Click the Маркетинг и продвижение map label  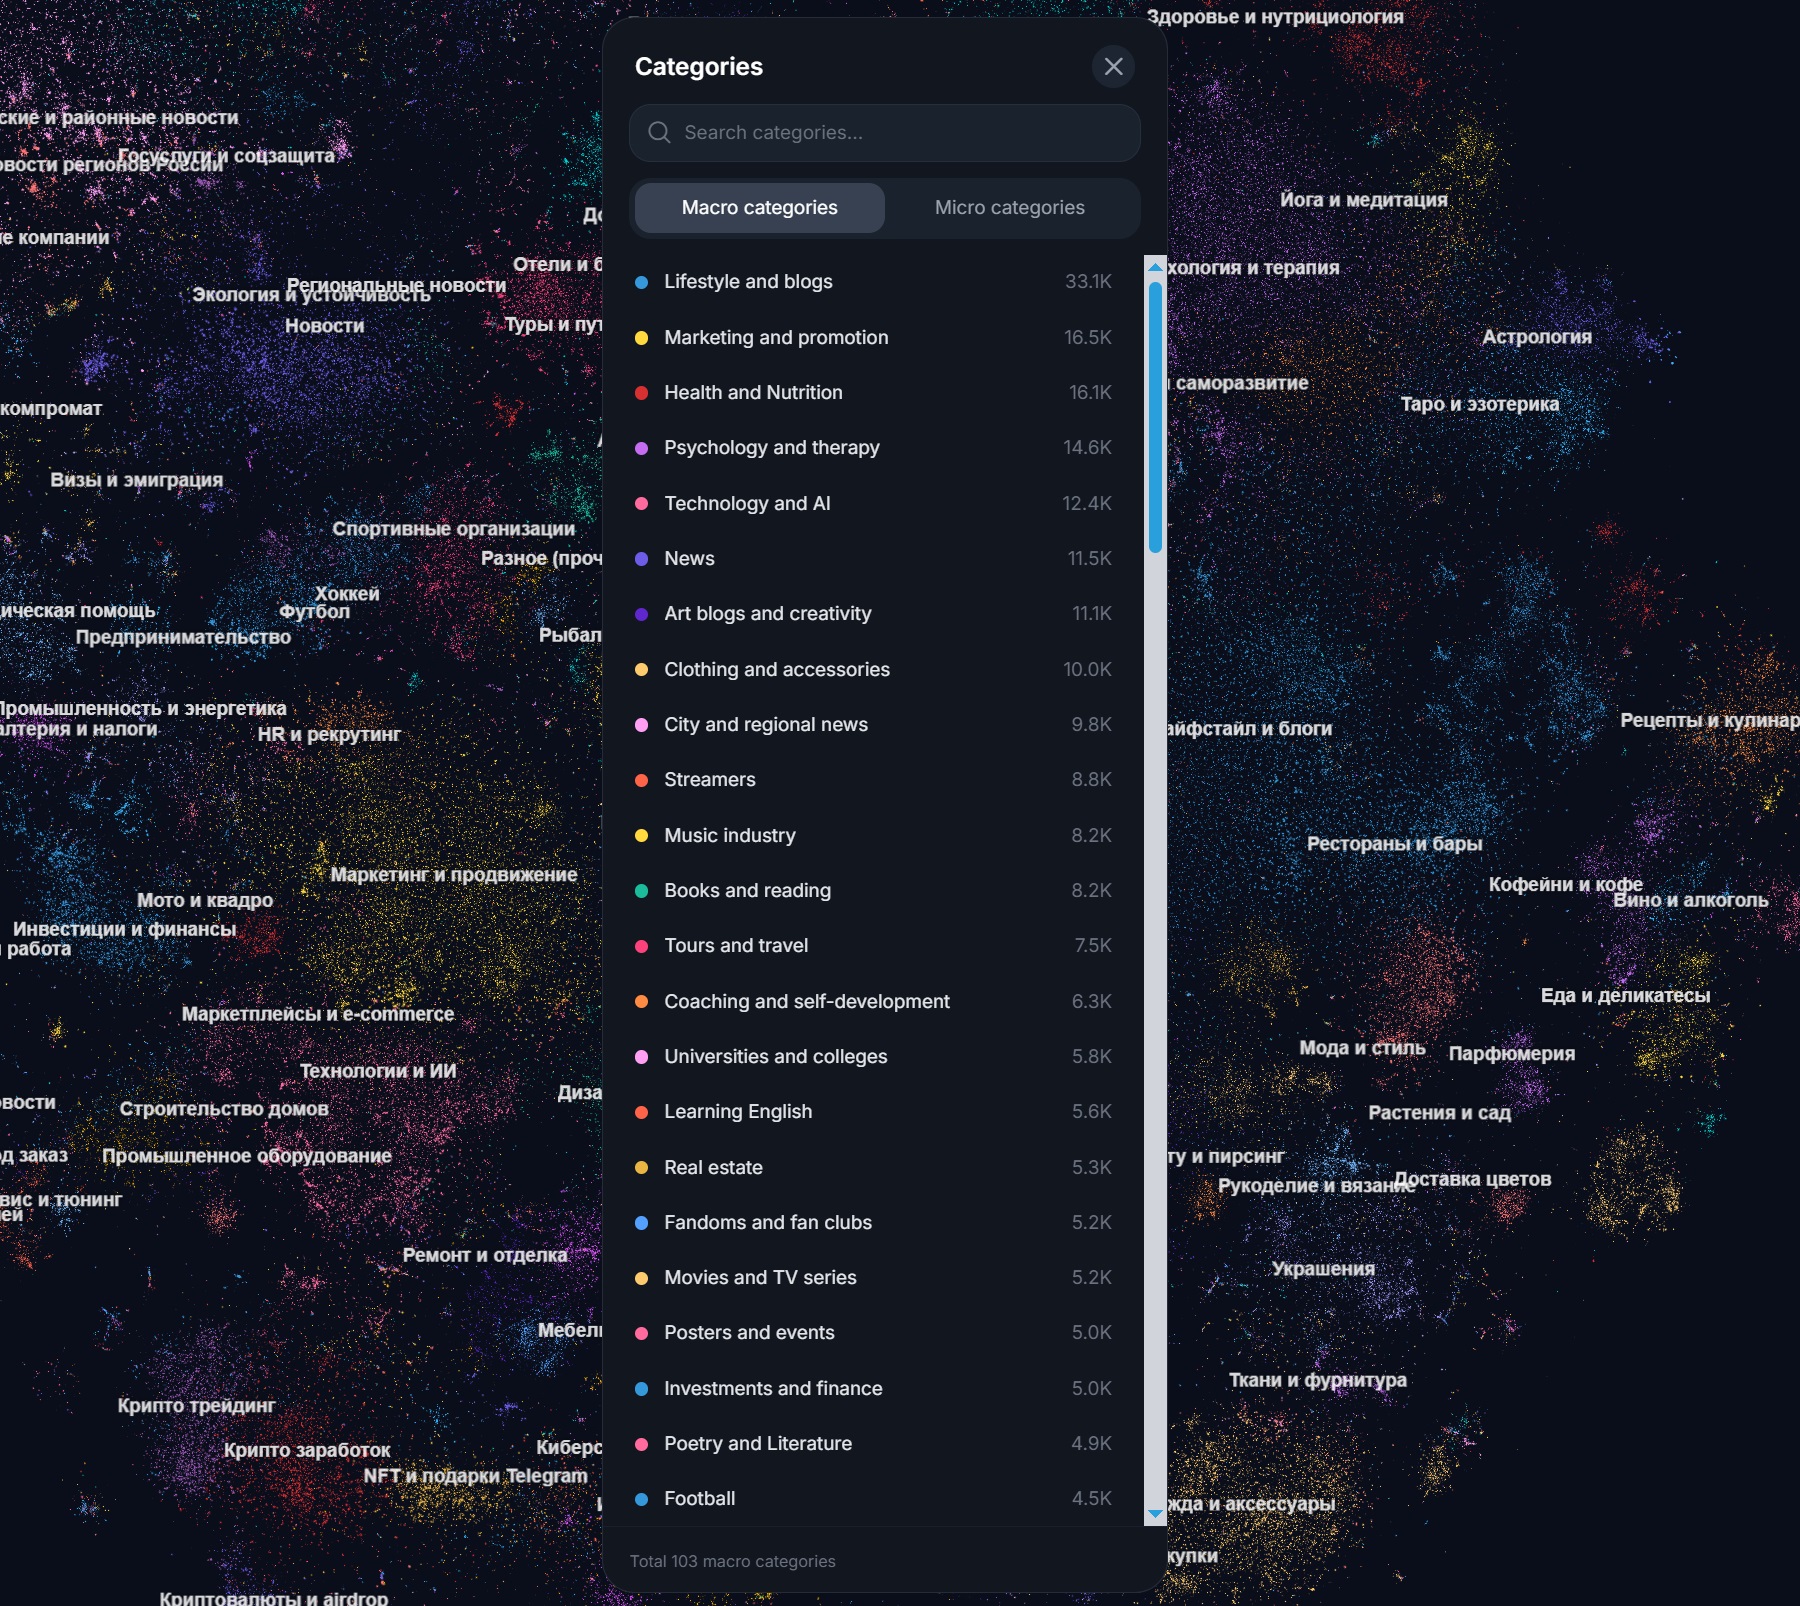(x=454, y=875)
